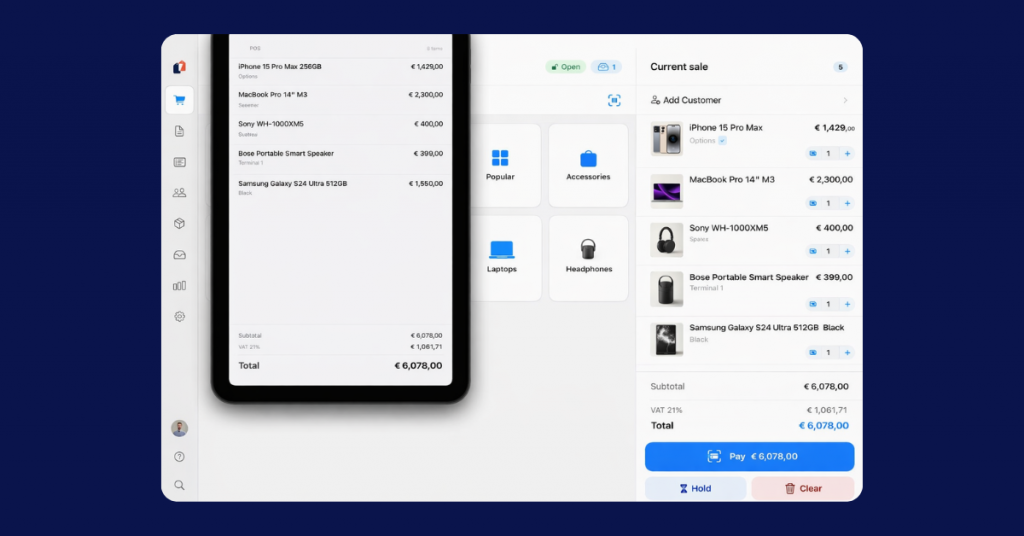Select the Headphones category tile

pos(588,256)
